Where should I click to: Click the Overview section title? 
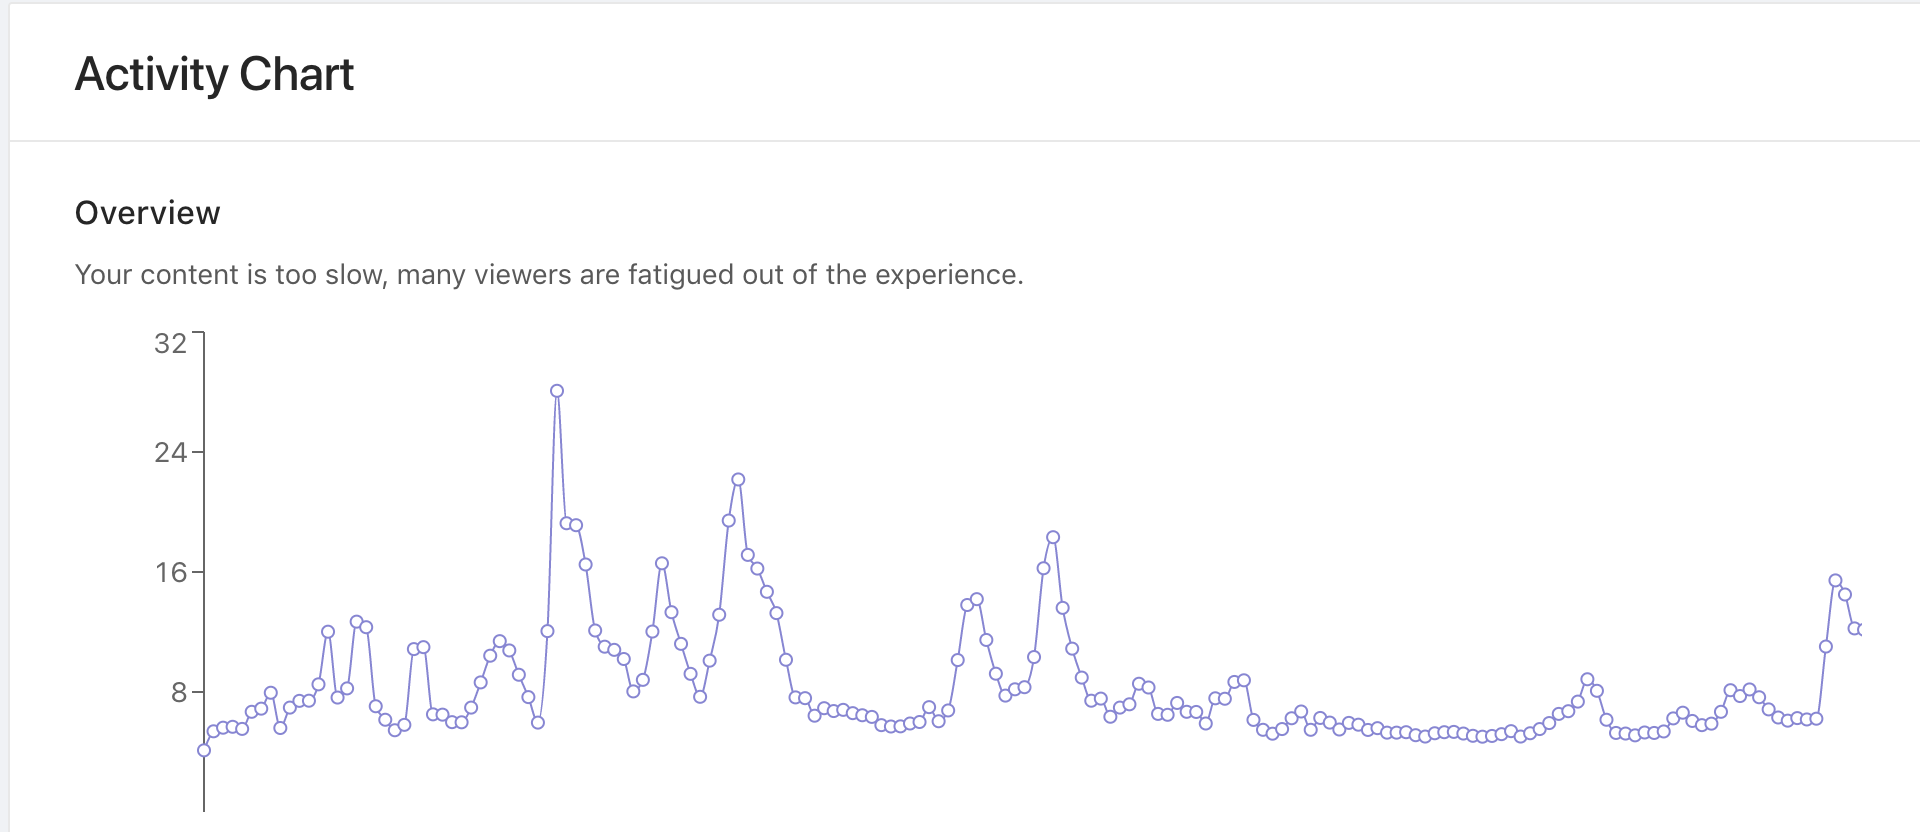(147, 213)
